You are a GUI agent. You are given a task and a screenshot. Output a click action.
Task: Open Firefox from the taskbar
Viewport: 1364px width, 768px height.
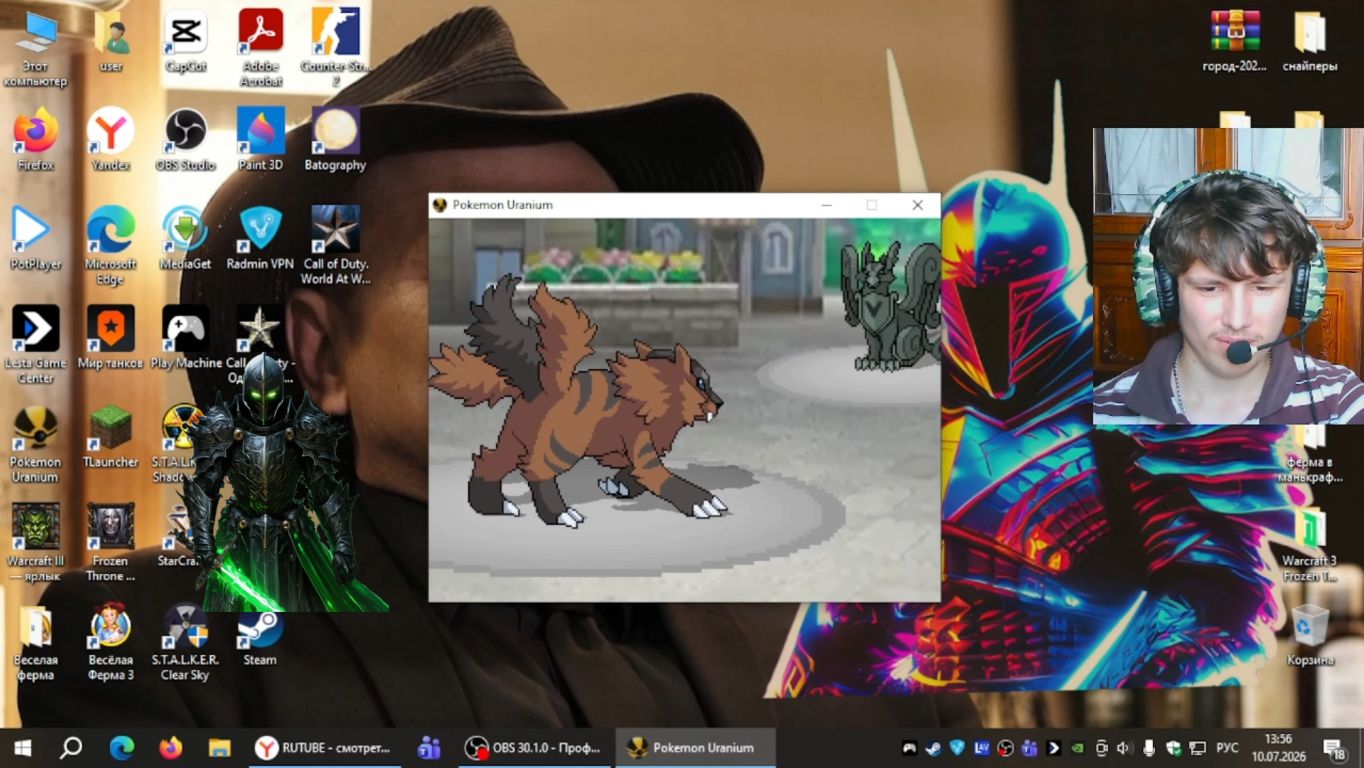(171, 748)
